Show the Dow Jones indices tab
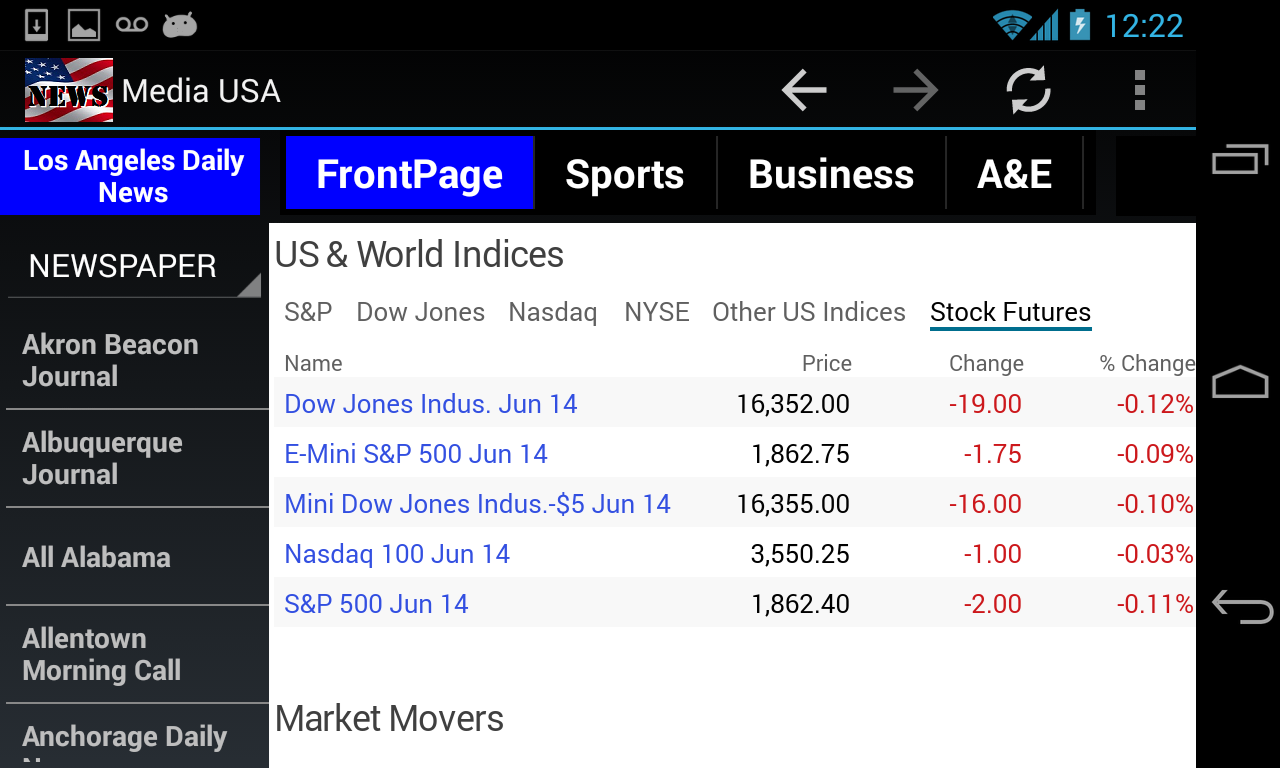The image size is (1280, 768). pos(420,313)
